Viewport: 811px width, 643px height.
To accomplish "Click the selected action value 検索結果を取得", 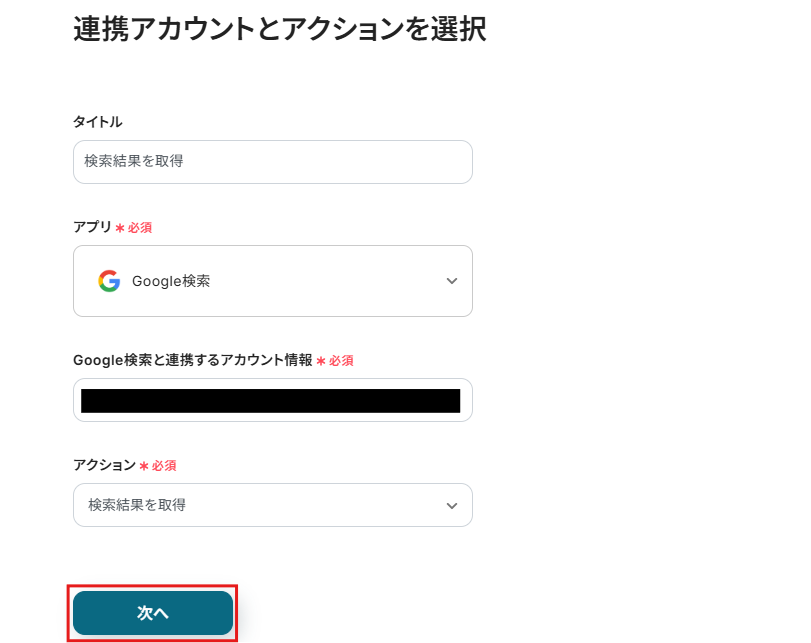I will (x=137, y=505).
